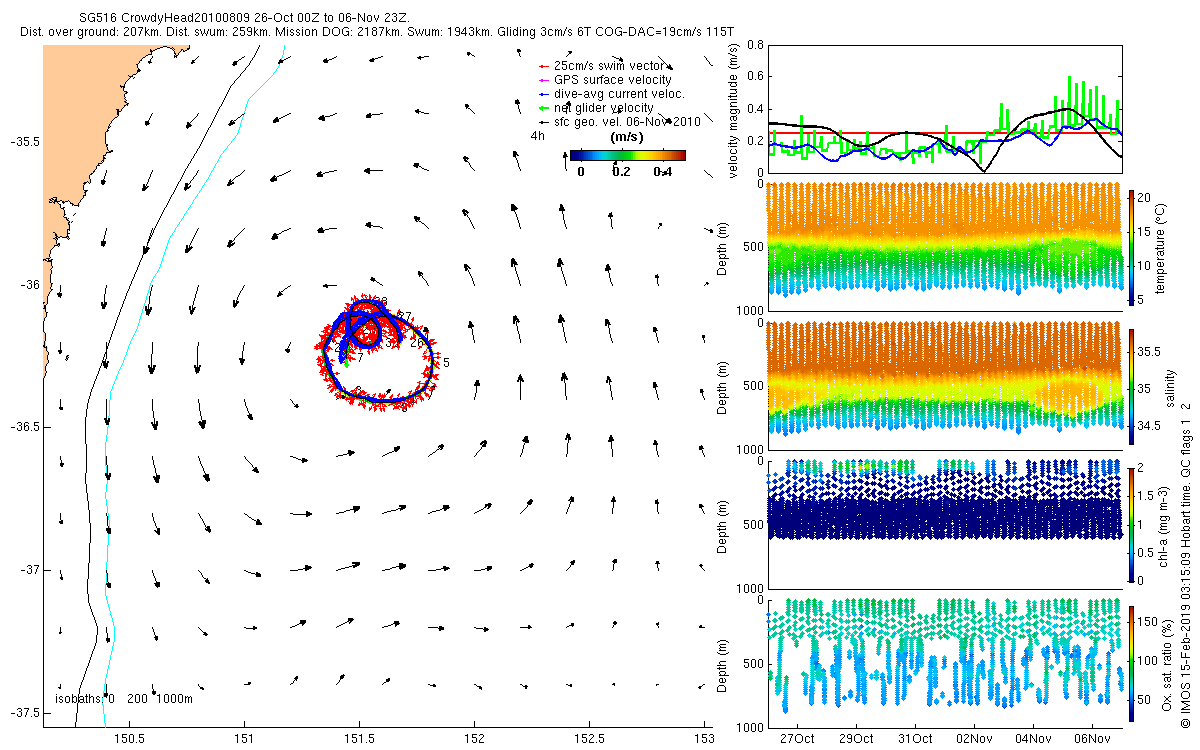Image resolution: width=1200 pixels, height=750 pixels.
Task: Click the subtitle line starting 'Dist. over ground: 207km'
Action: click(x=378, y=32)
